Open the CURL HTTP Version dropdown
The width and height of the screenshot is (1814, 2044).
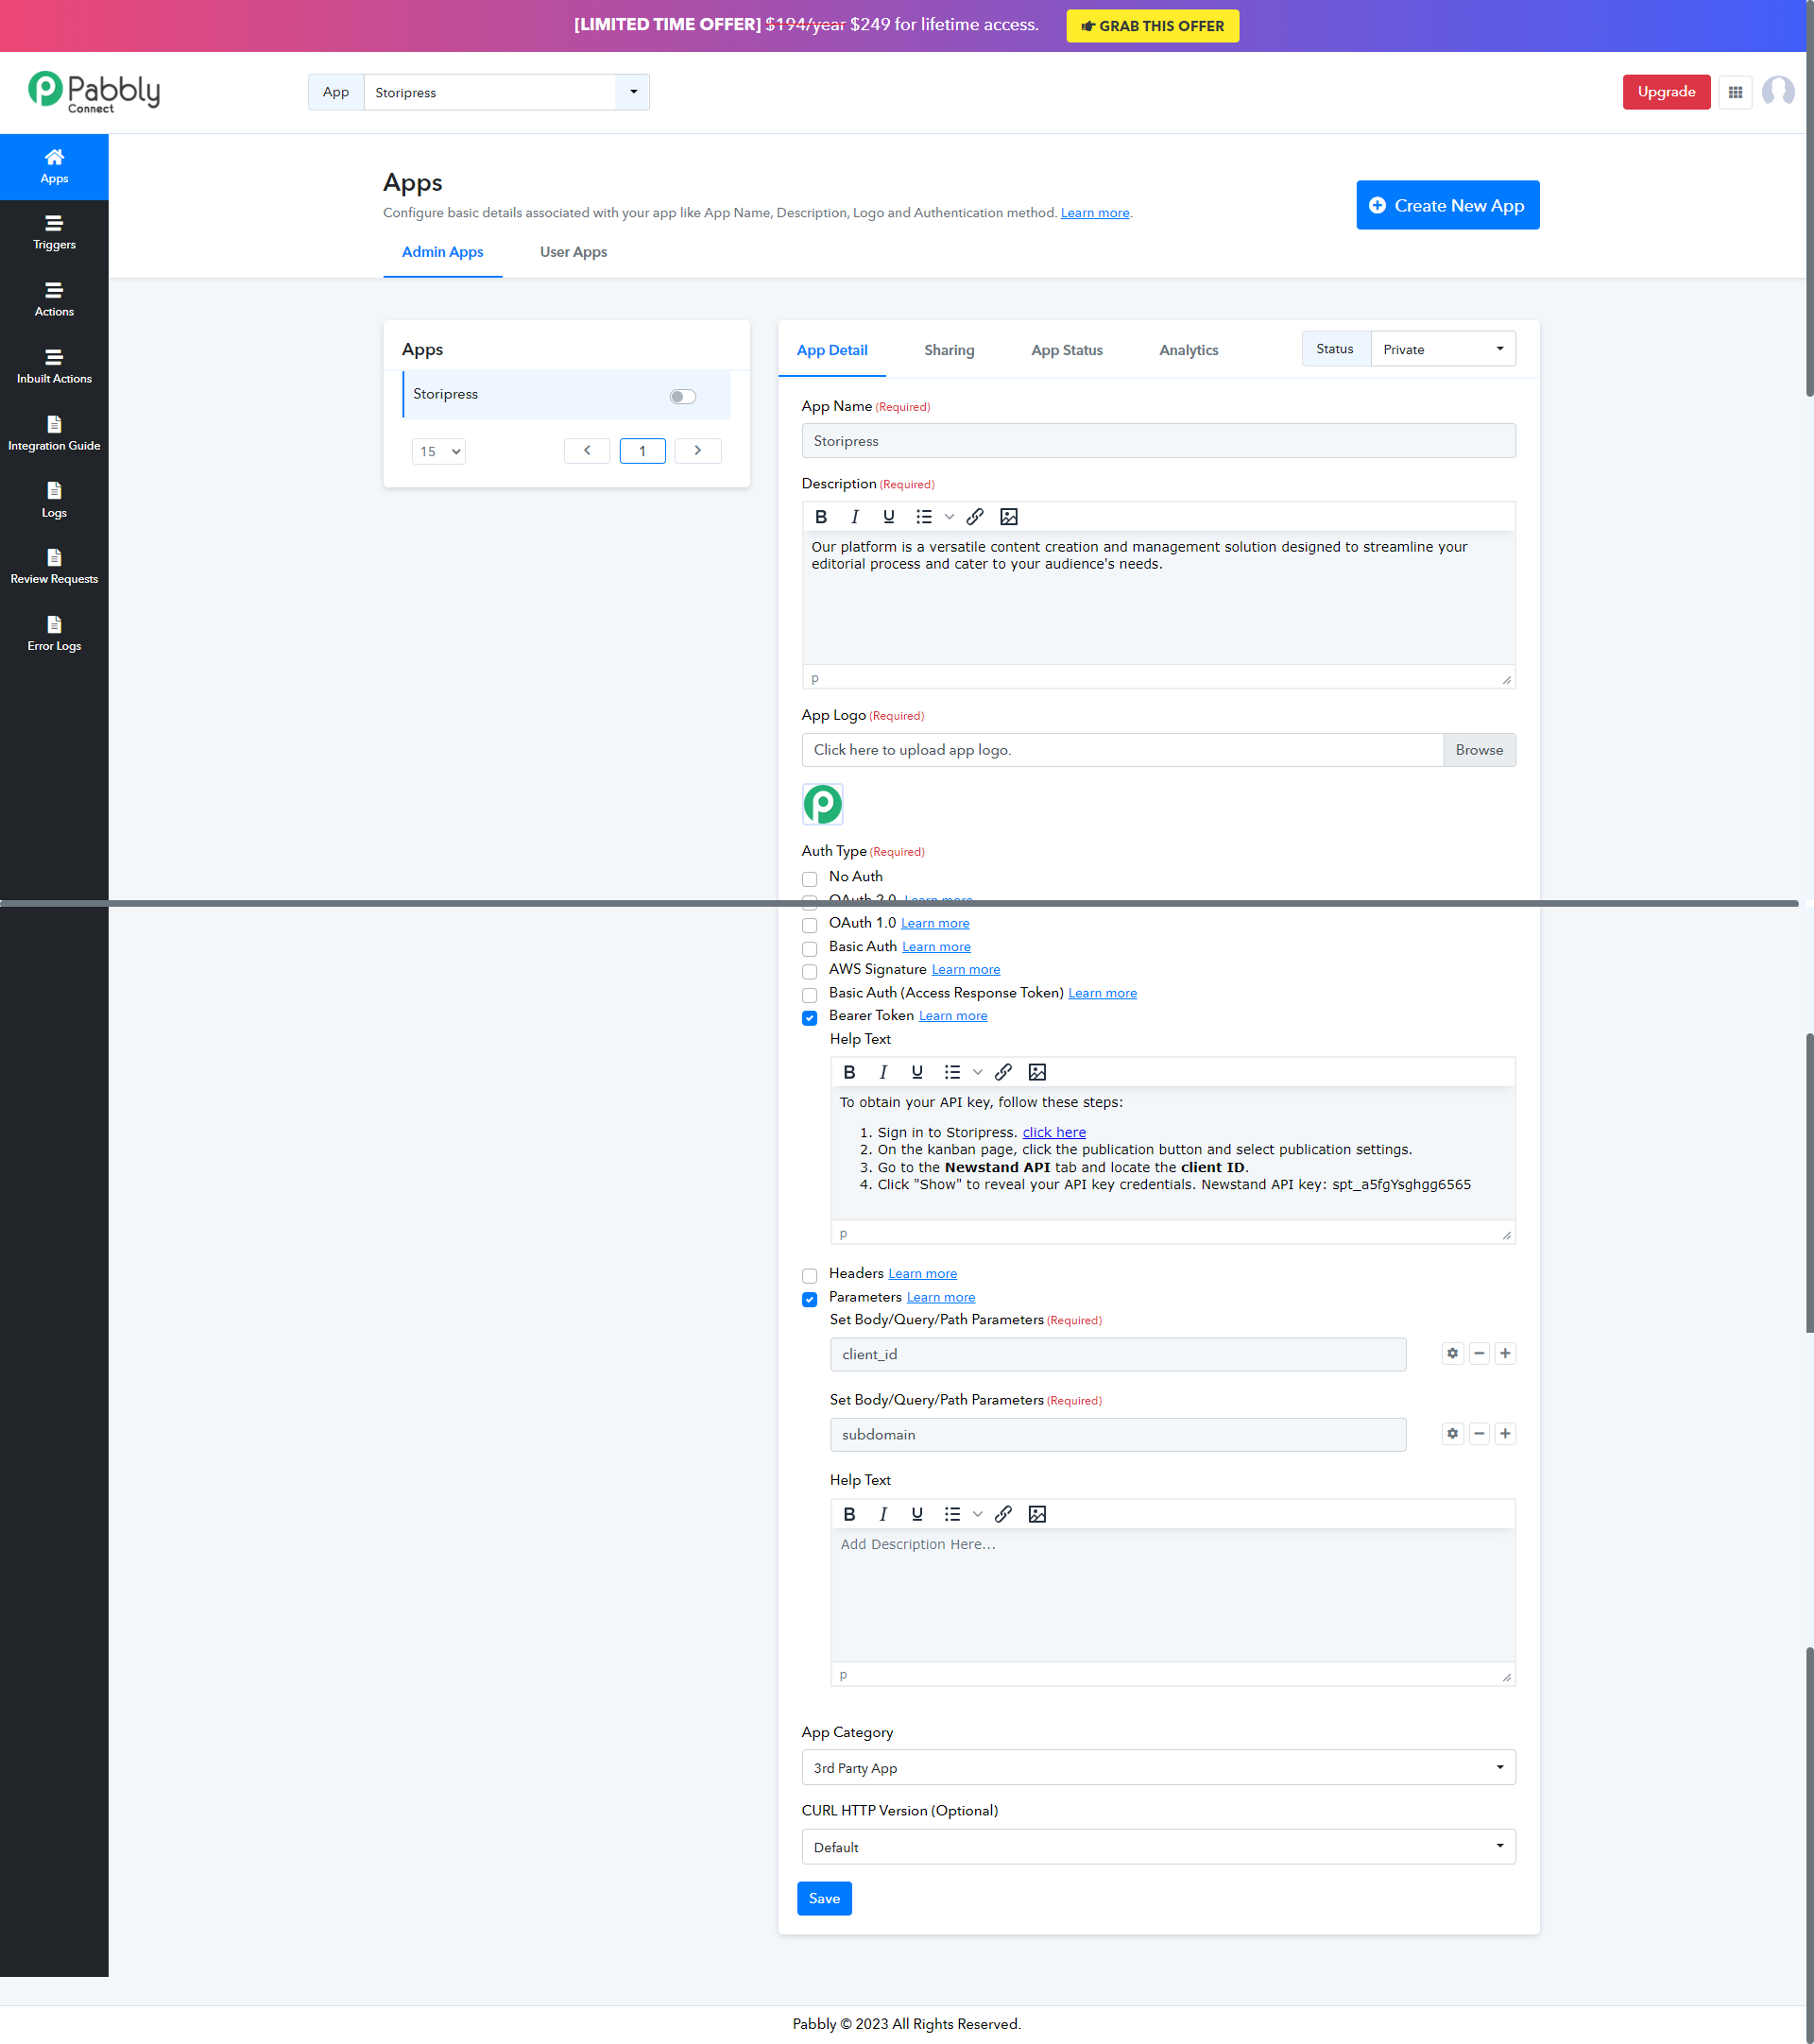click(x=1158, y=1847)
